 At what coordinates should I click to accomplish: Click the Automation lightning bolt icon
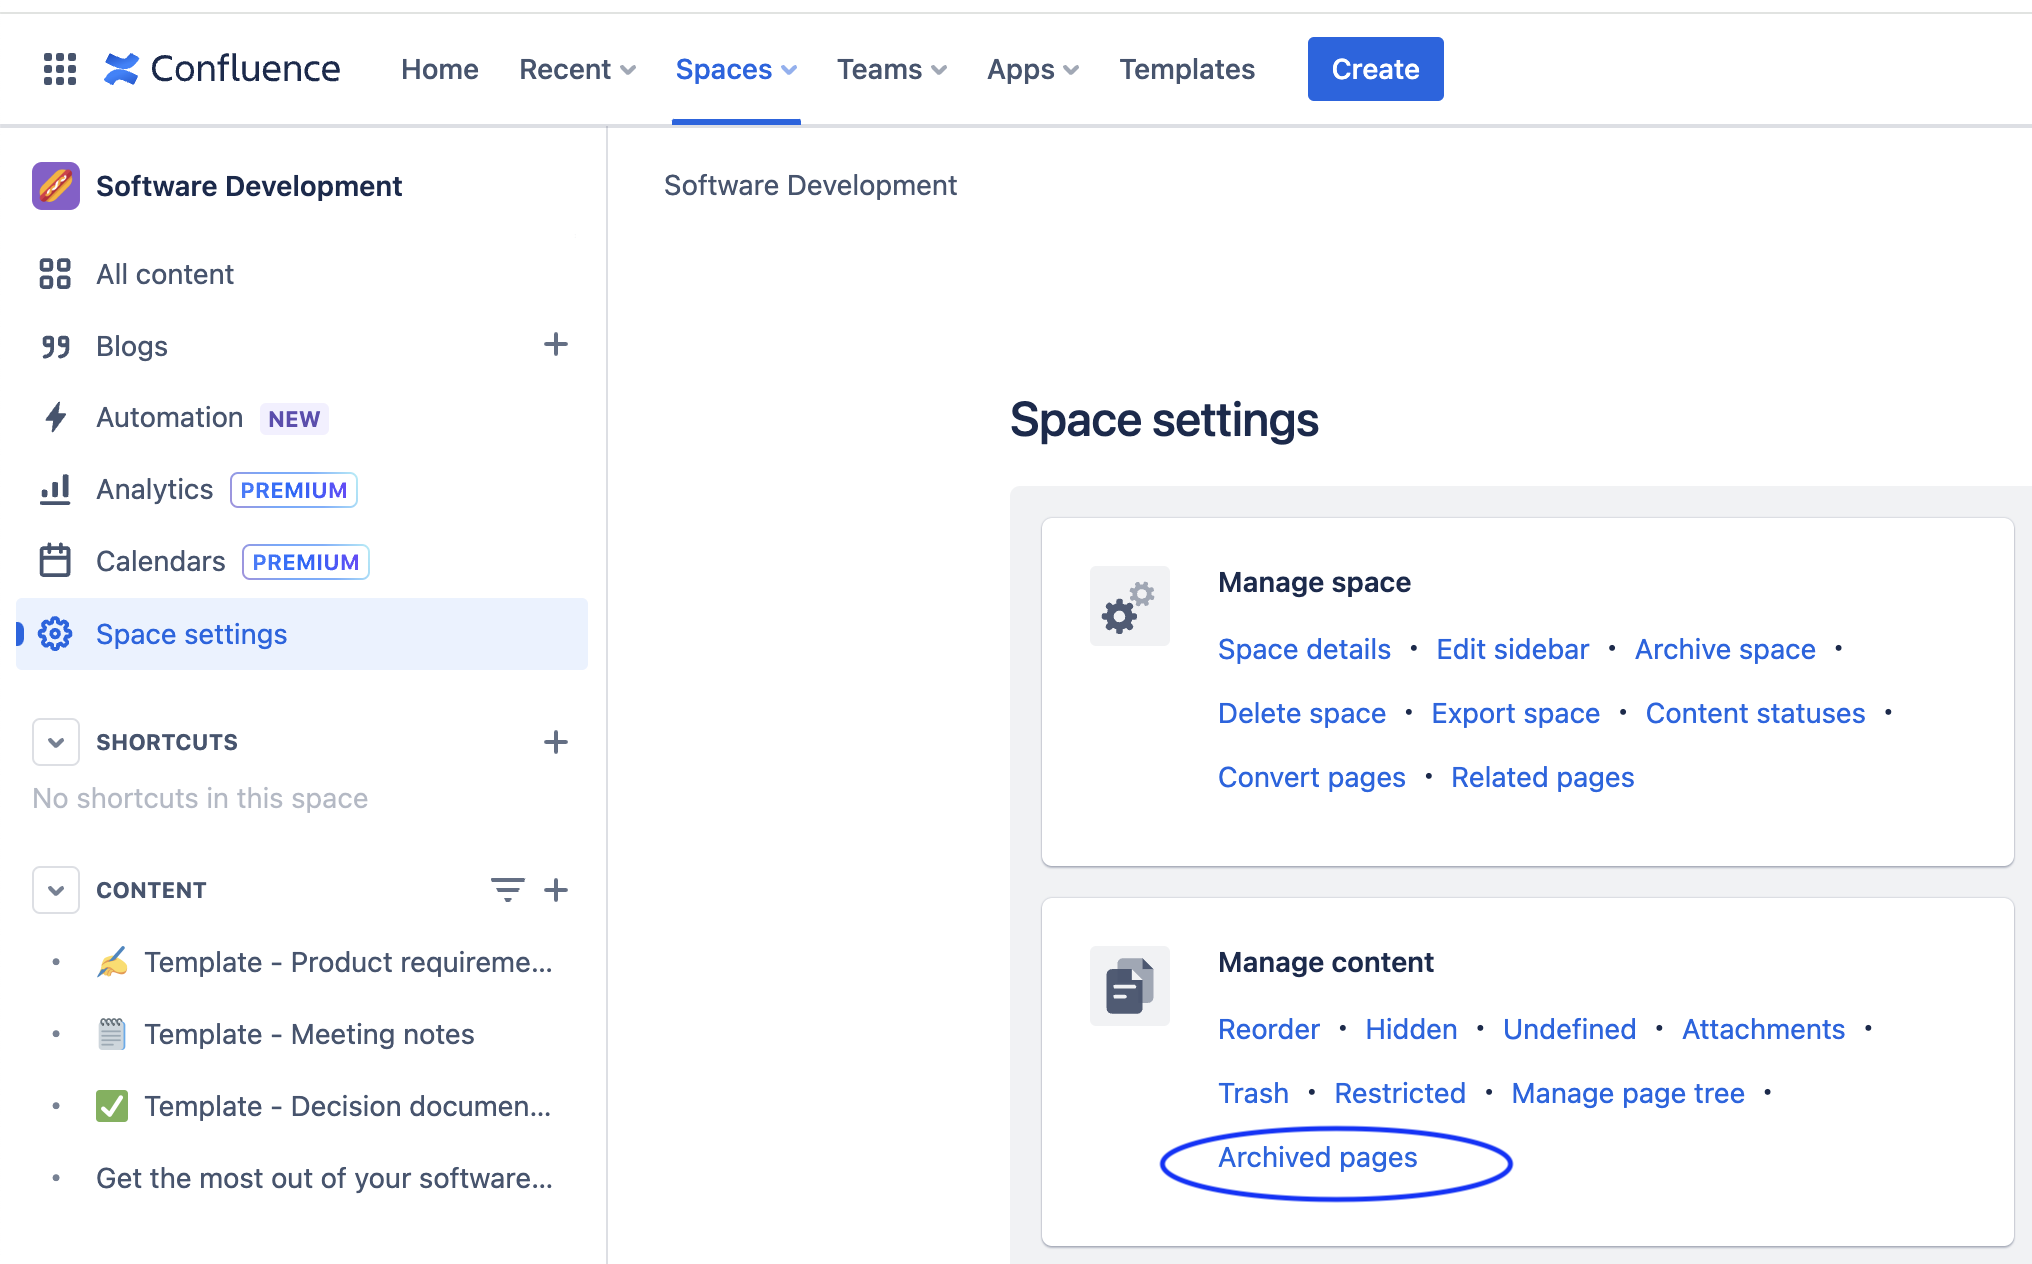point(55,418)
